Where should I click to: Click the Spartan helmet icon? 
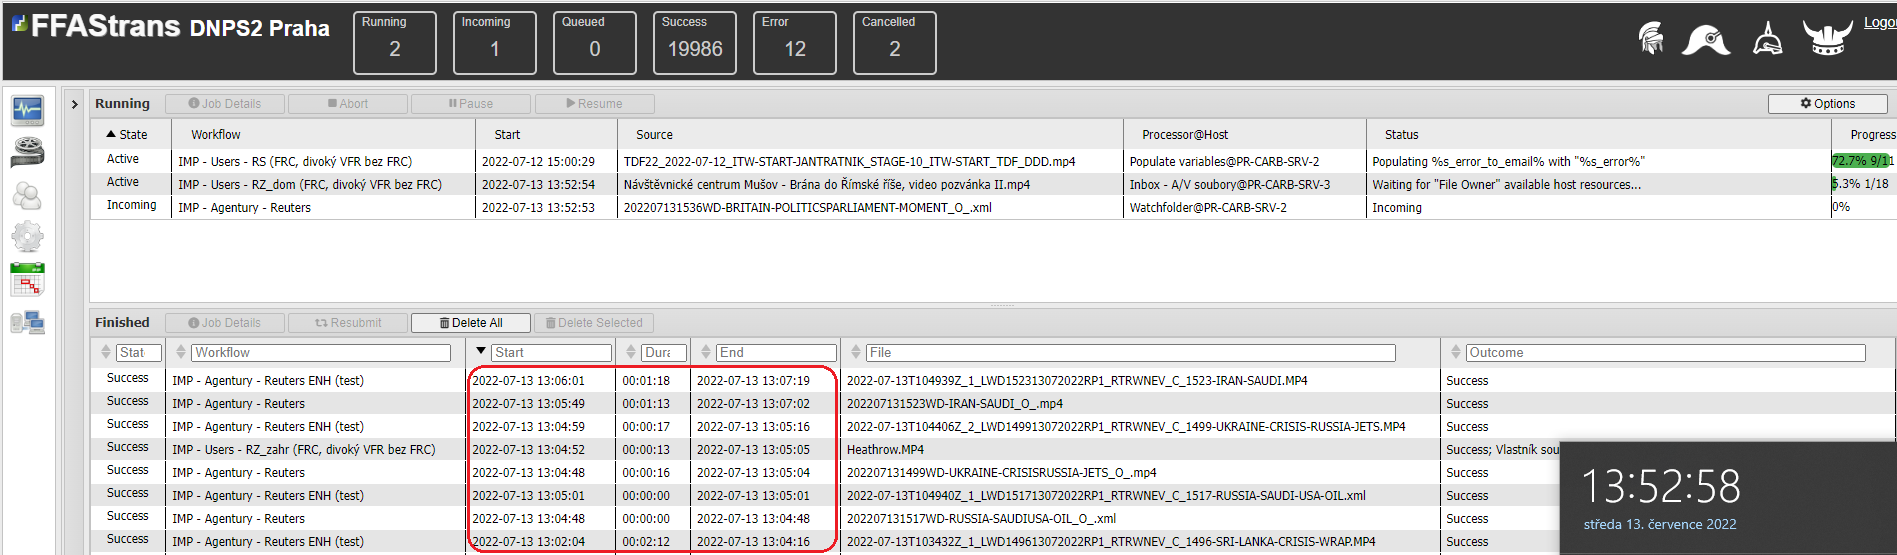pos(1651,39)
